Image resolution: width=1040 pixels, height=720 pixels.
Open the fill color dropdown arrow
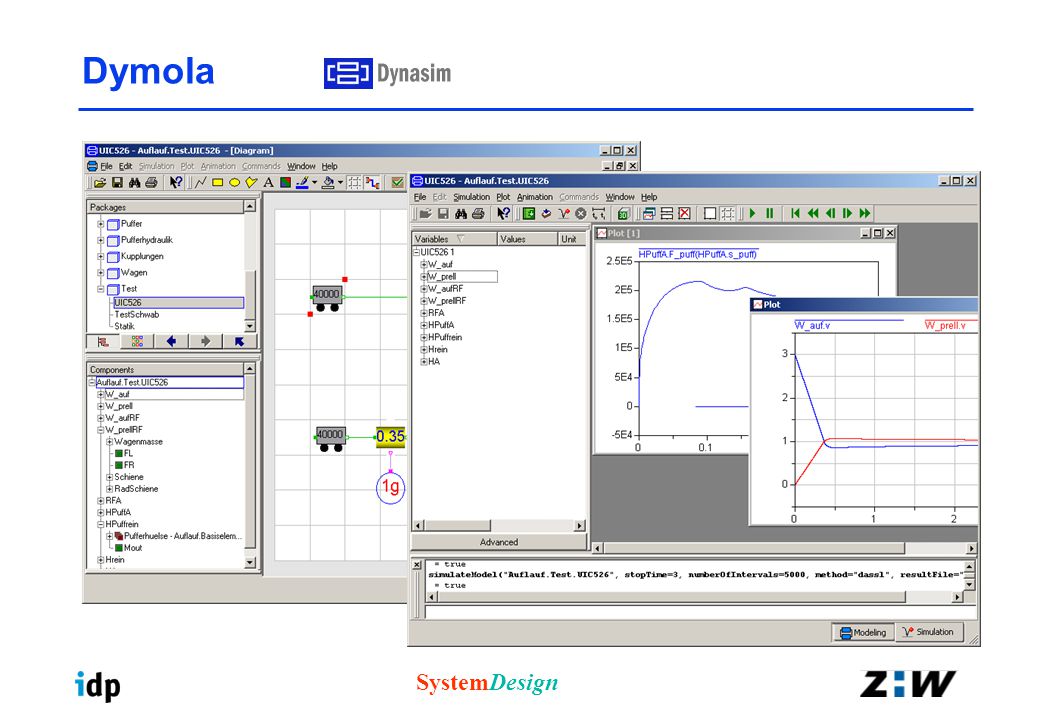[x=340, y=182]
